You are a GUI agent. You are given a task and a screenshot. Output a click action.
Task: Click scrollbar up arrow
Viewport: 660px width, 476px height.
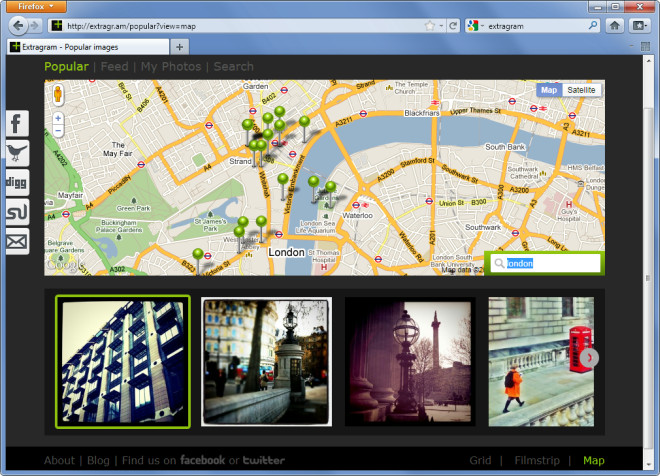[648, 61]
